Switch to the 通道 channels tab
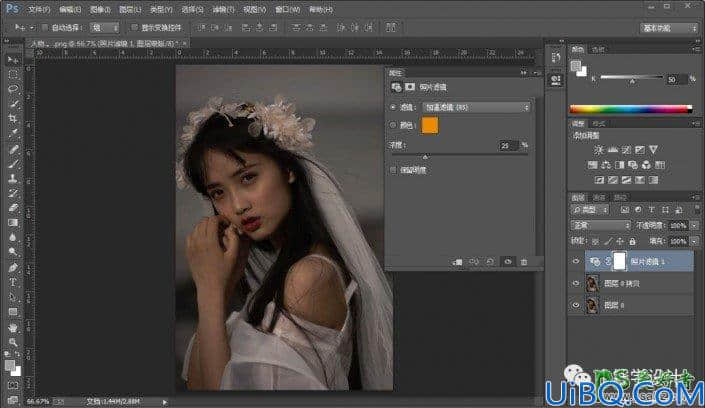The image size is (705, 408). click(x=599, y=197)
